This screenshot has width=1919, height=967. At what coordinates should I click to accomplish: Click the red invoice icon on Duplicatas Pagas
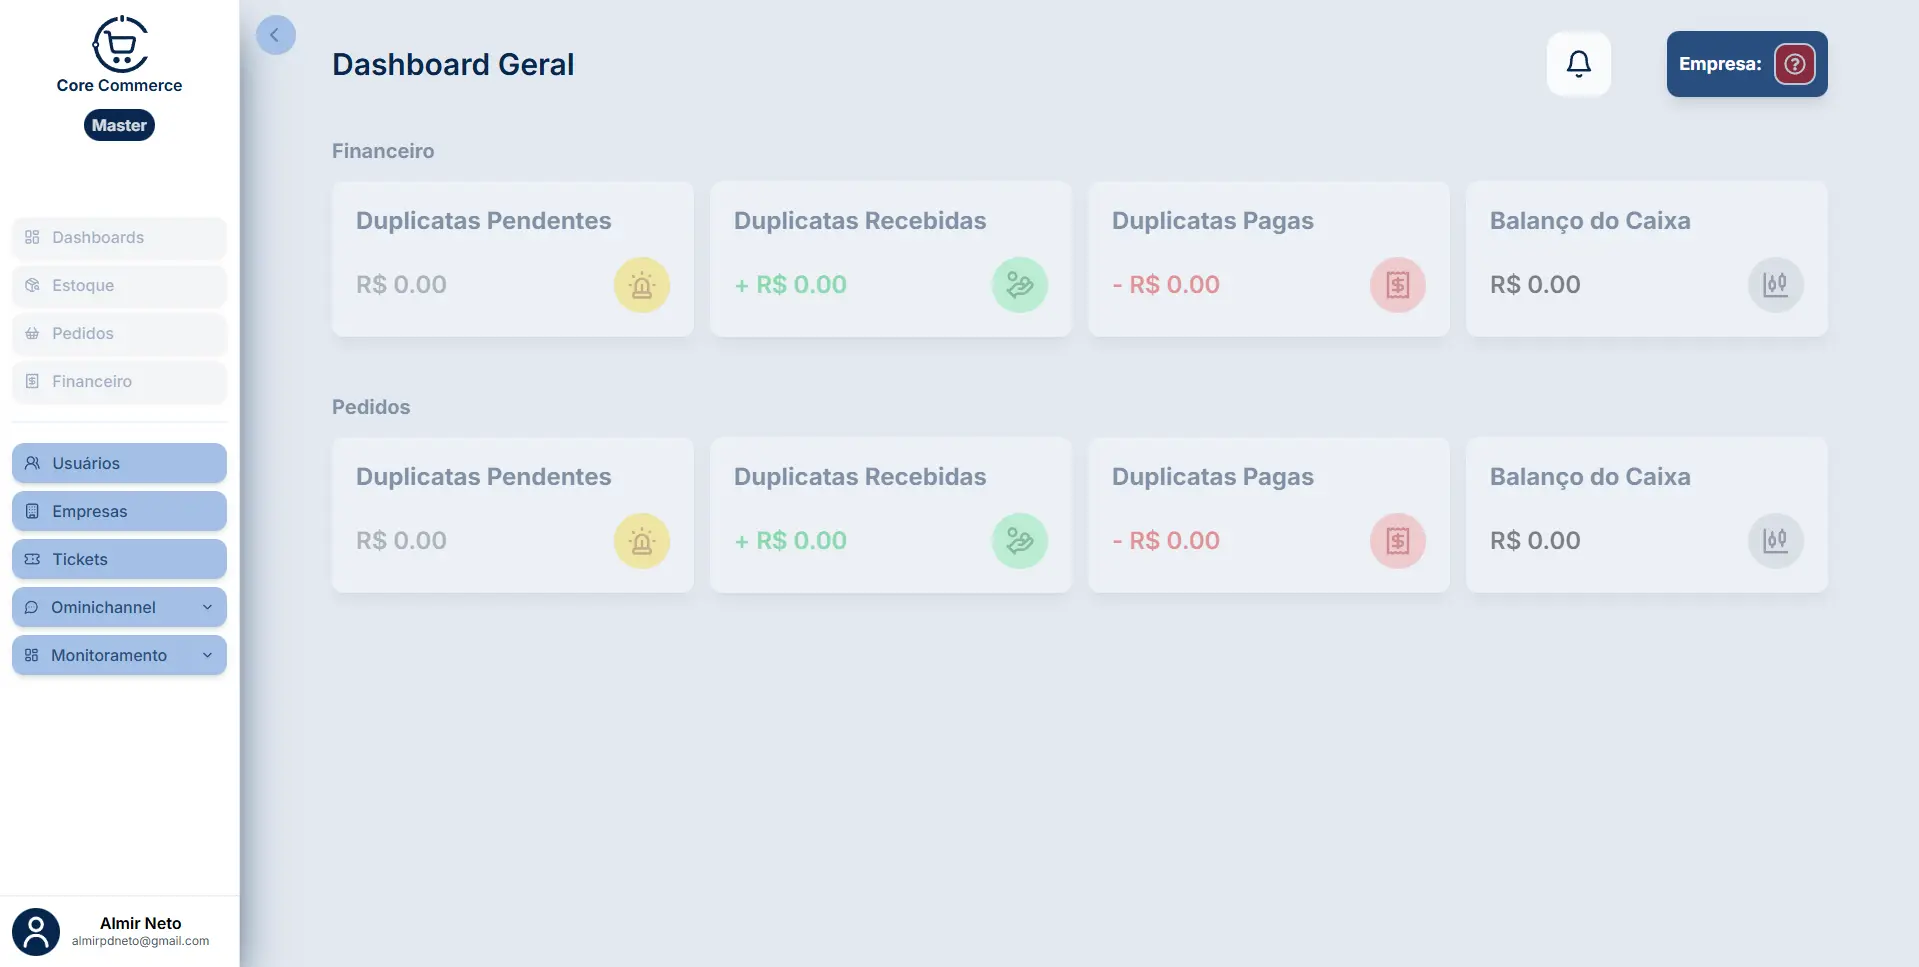pyautogui.click(x=1397, y=285)
